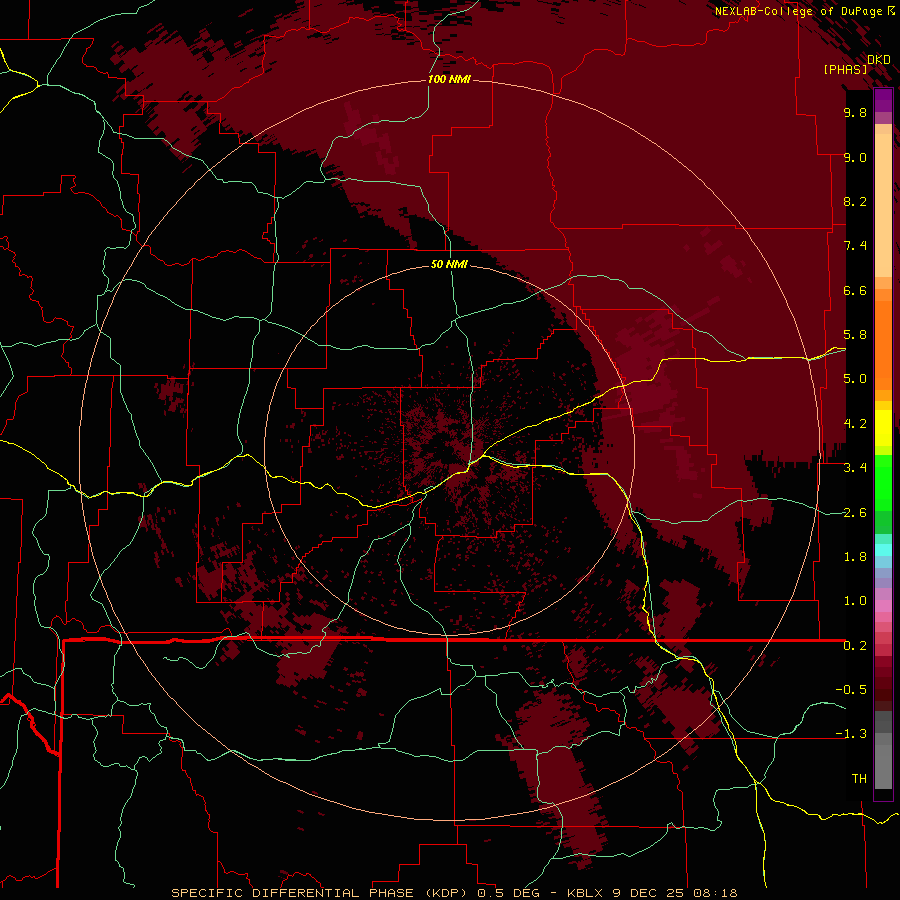Click the -1.3 value on the color scale

coord(851,734)
